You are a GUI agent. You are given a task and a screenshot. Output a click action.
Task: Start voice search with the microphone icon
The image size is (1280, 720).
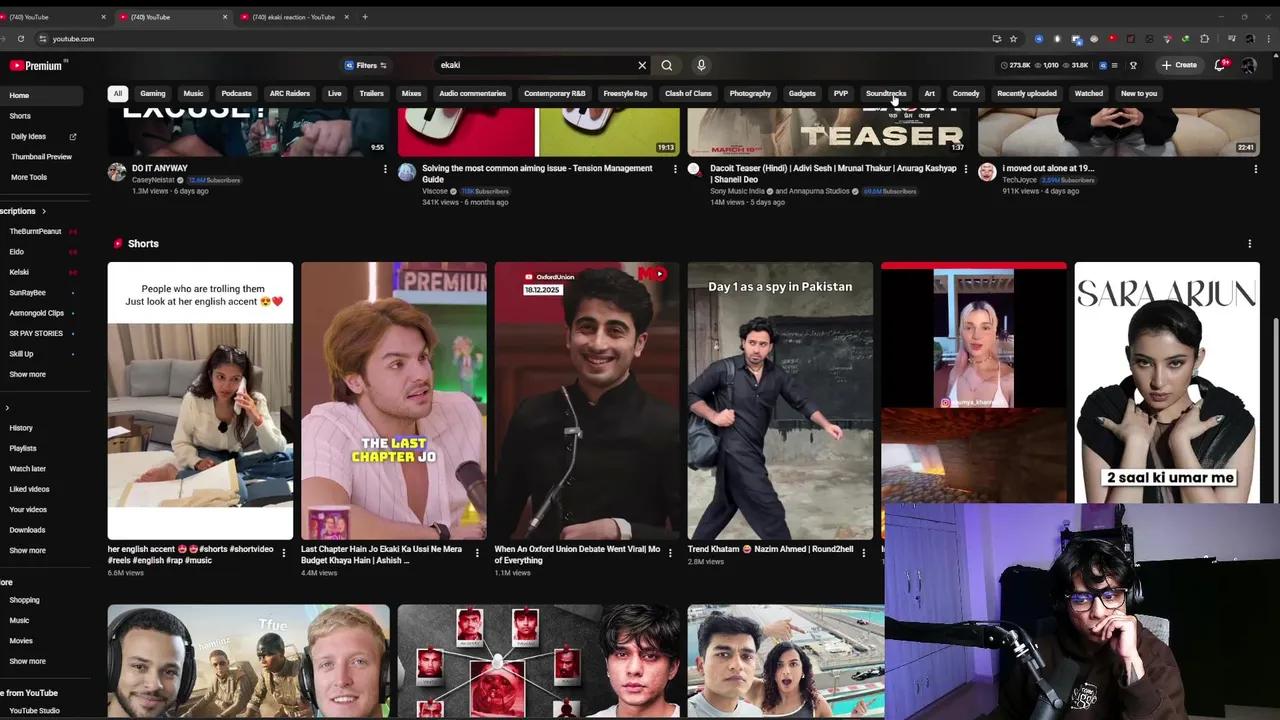point(701,65)
